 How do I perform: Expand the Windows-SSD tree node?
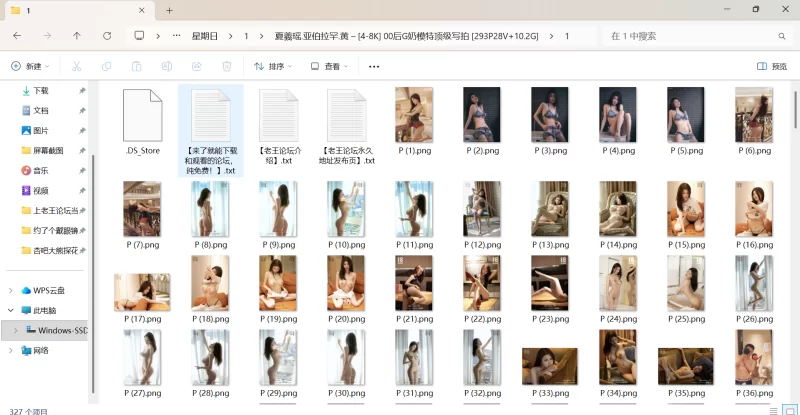(15, 331)
